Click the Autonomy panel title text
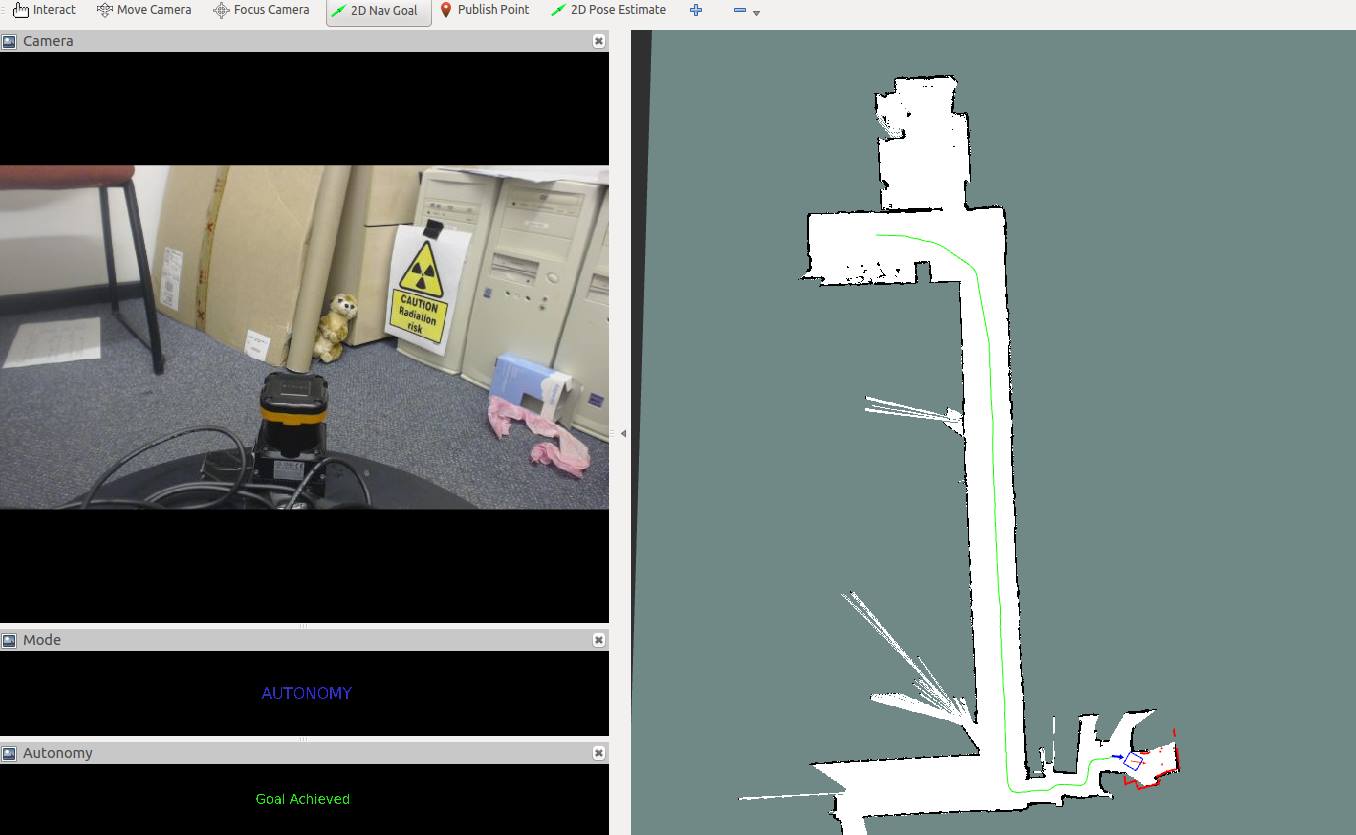The width and height of the screenshot is (1356, 835). pyautogui.click(x=58, y=753)
